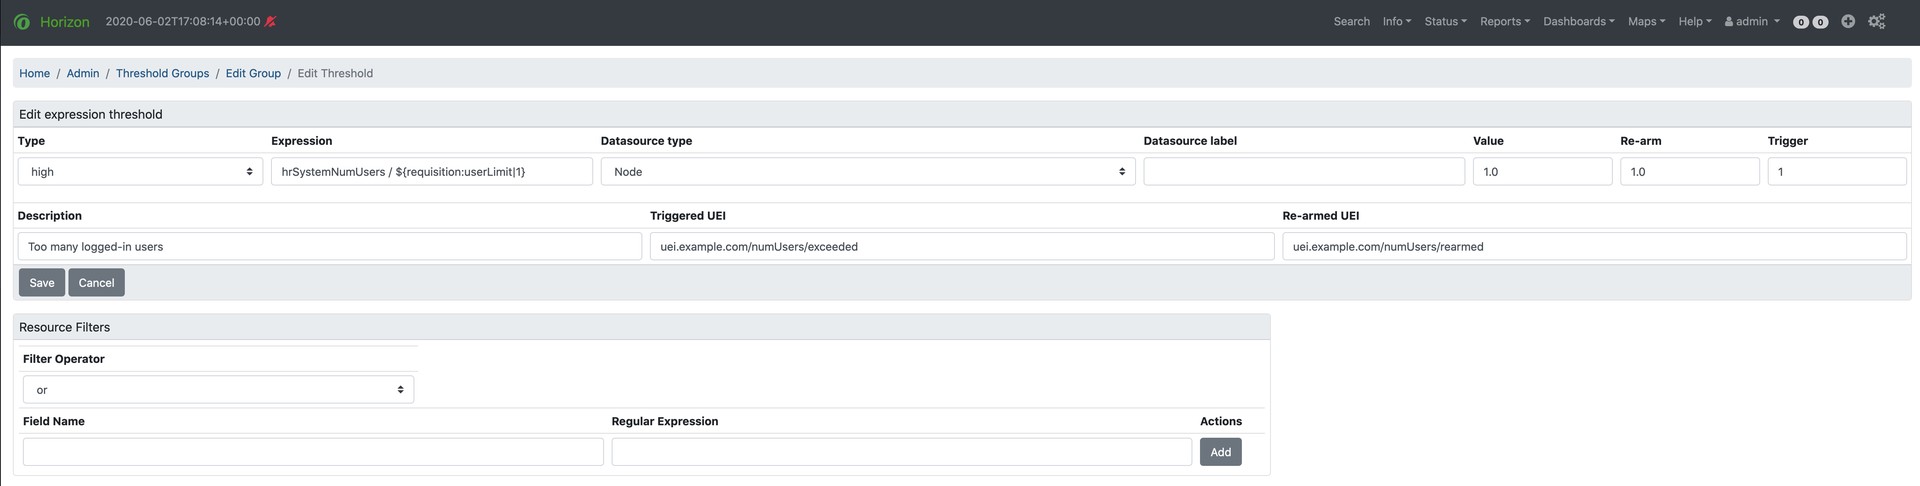The height and width of the screenshot is (486, 1920).
Task: Click the first notification count badge
Action: pos(1801,22)
